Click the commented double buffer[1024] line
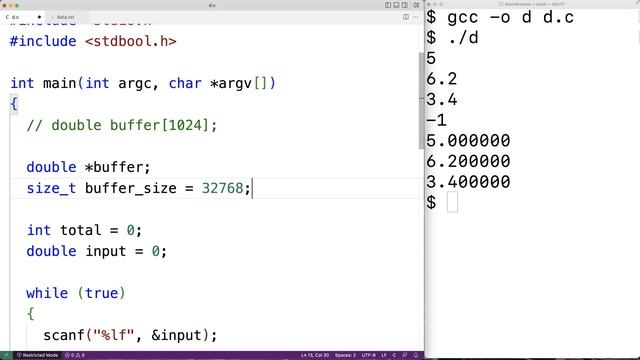Screen dimensions: 640x360 122,125
